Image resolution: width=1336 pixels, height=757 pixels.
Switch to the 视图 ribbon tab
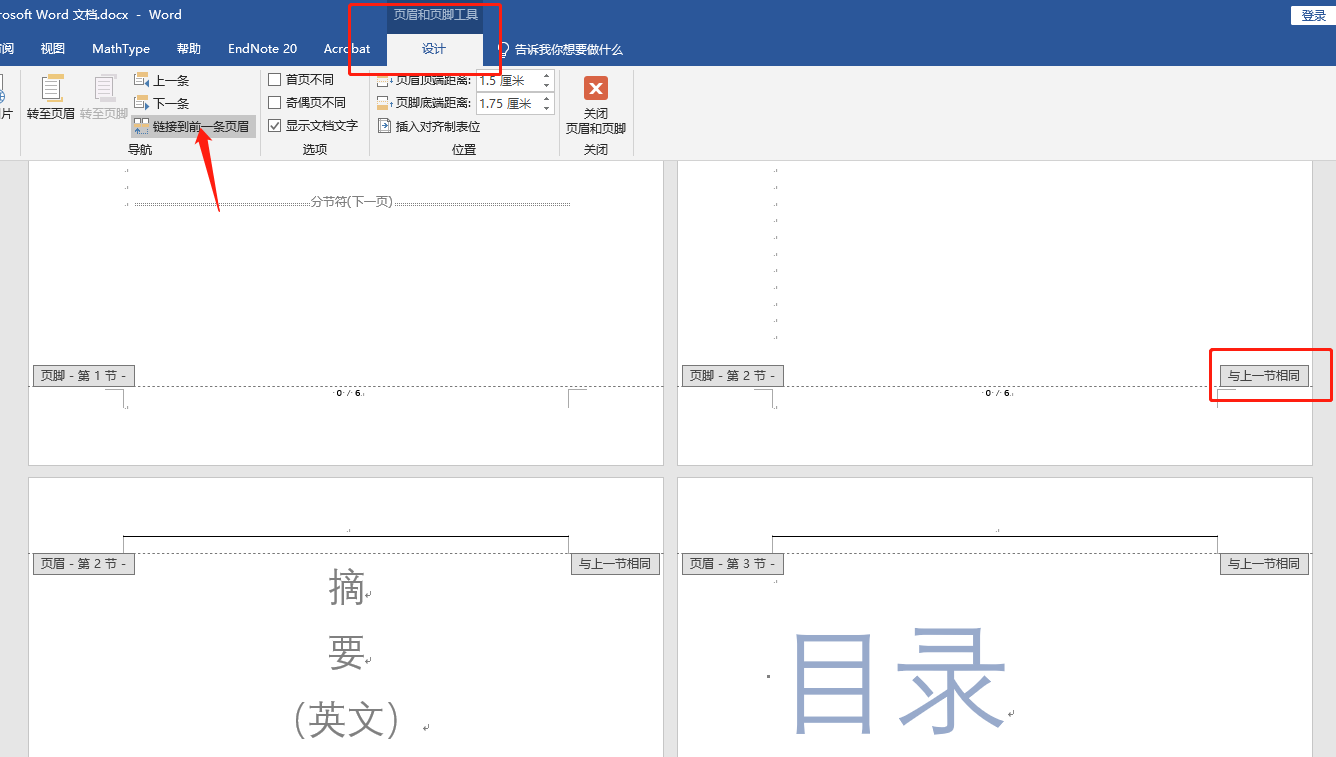click(x=52, y=48)
